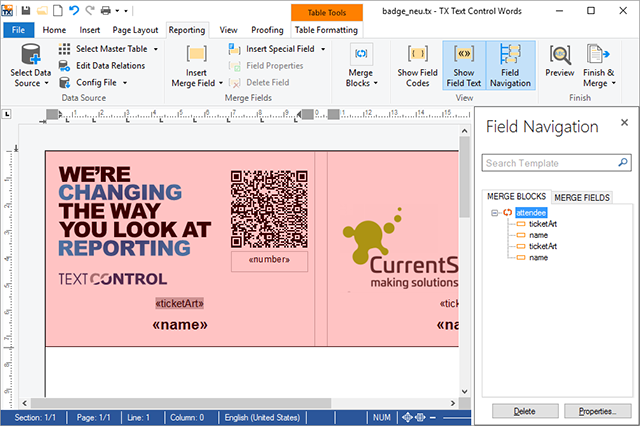This screenshot has height=426, width=640.
Task: Click Select Master Table
Action: click(x=111, y=49)
